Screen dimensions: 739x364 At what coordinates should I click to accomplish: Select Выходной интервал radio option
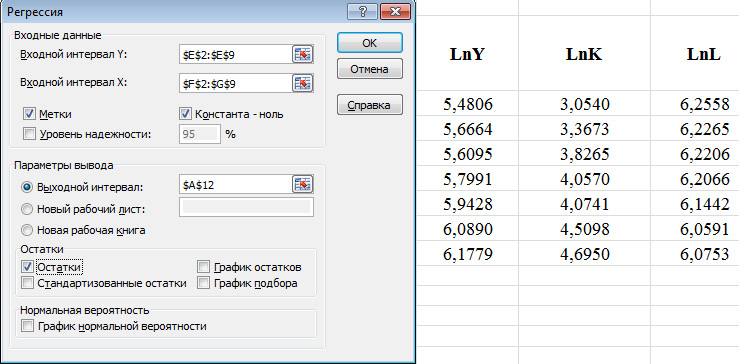(27, 187)
